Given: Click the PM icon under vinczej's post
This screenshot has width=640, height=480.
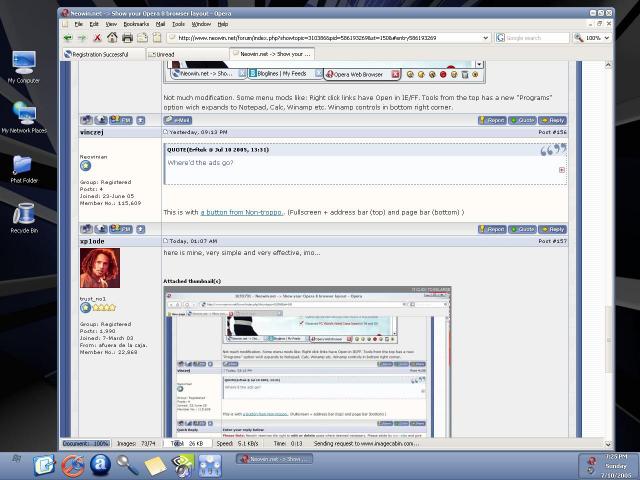Looking at the screenshot, I should click(121, 229).
